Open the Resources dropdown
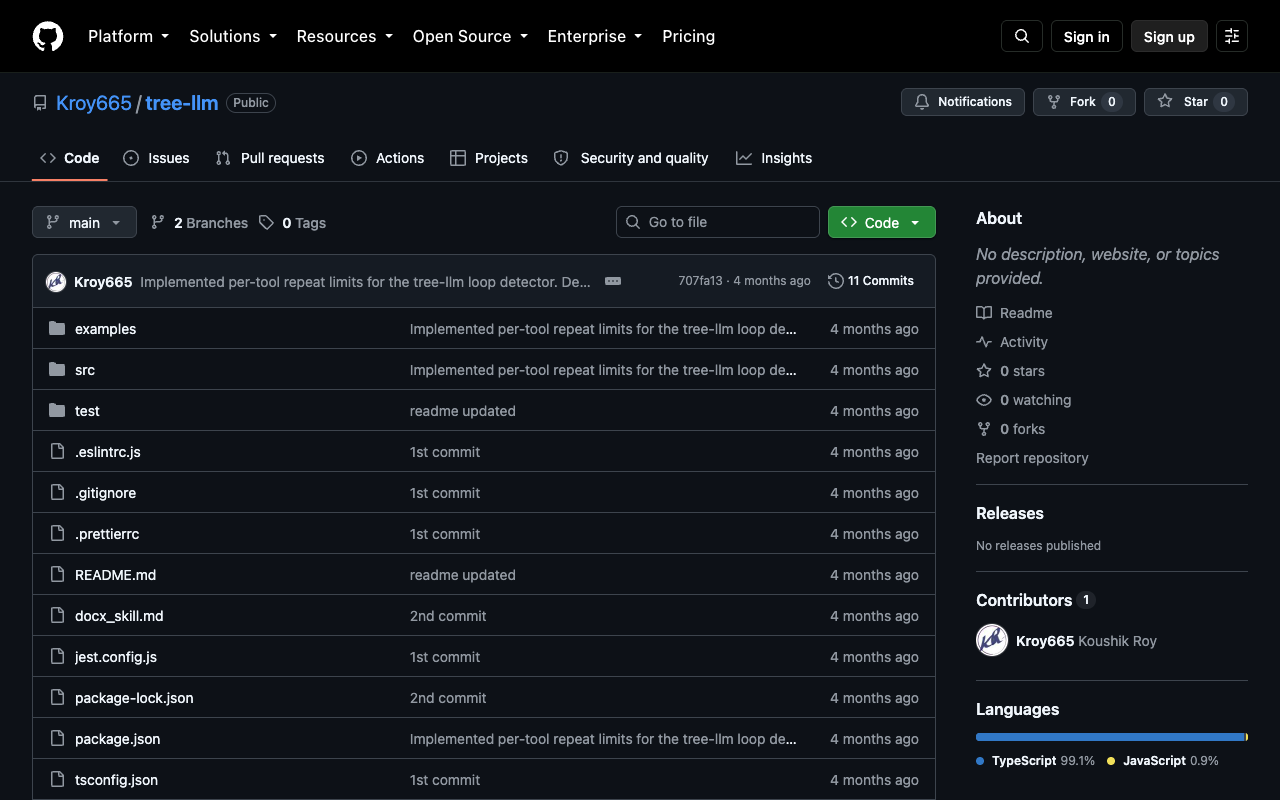Viewport: 1280px width, 800px height. point(344,36)
